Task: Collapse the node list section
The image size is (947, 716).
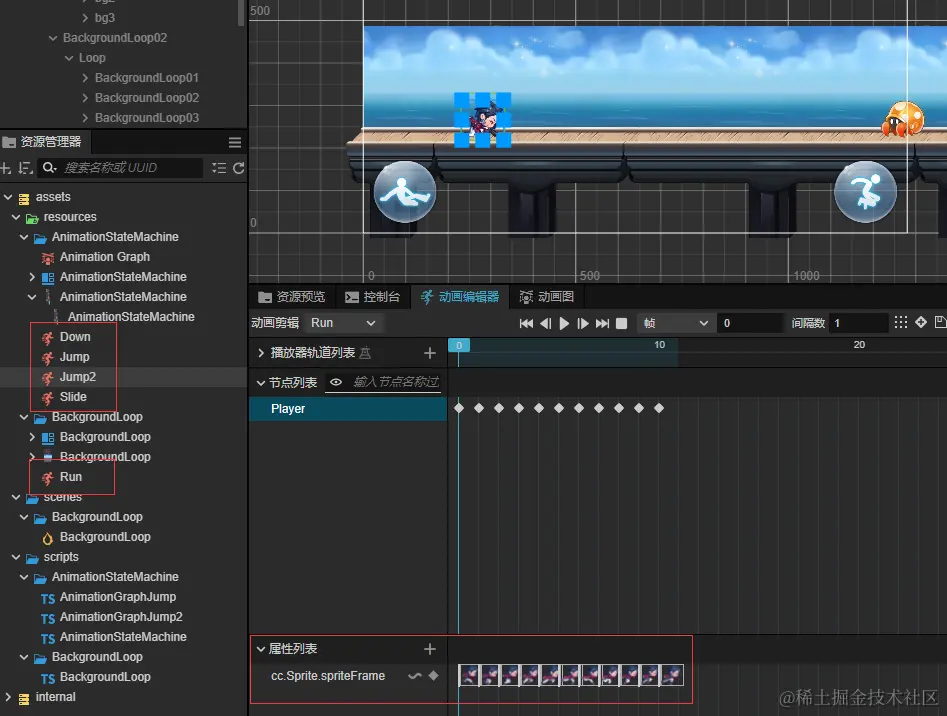Action: [260, 383]
